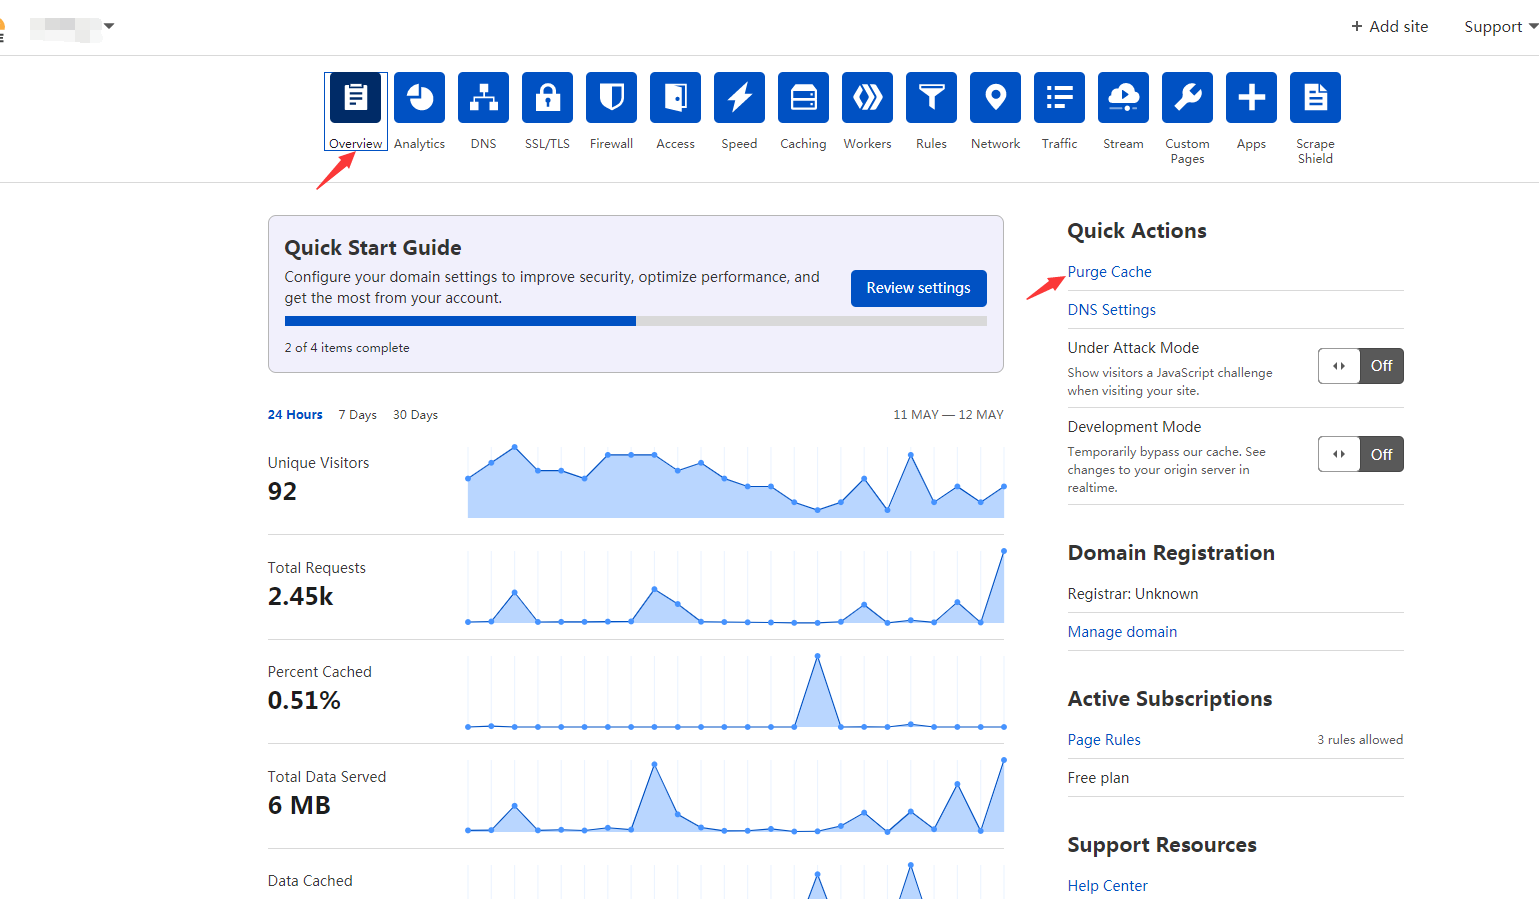Open the Firewall shield icon
Screen dimensions: 1539x899
[x=611, y=98]
